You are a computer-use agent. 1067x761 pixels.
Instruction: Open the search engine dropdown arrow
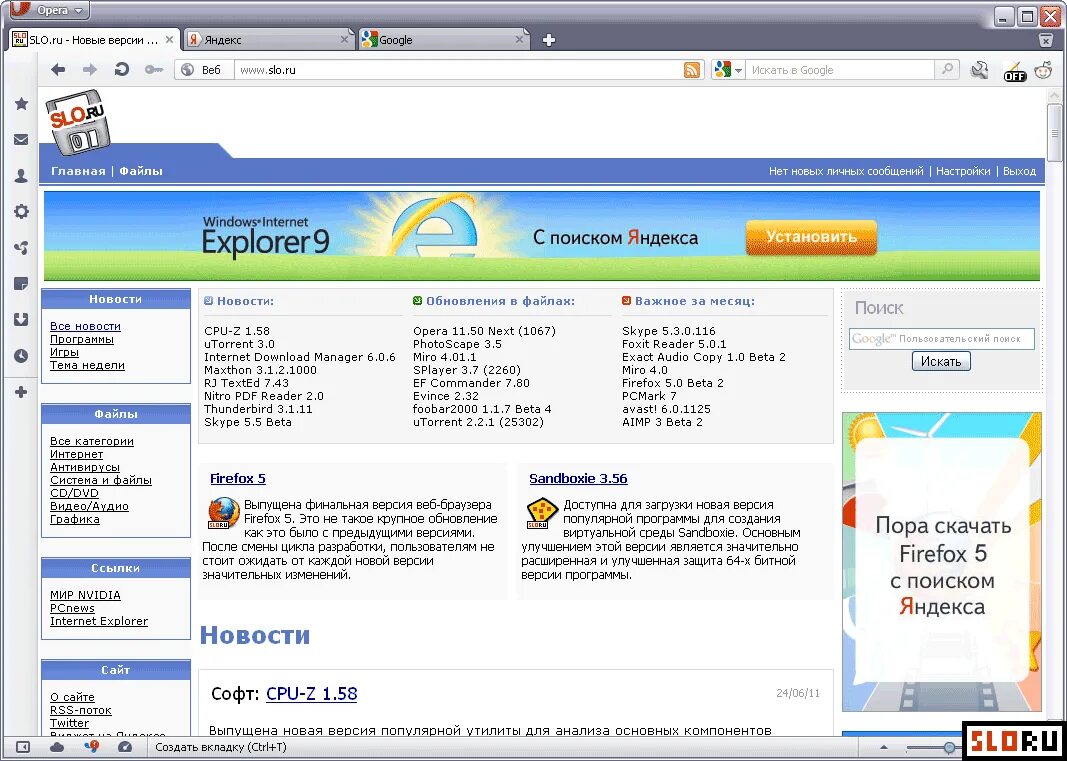738,70
